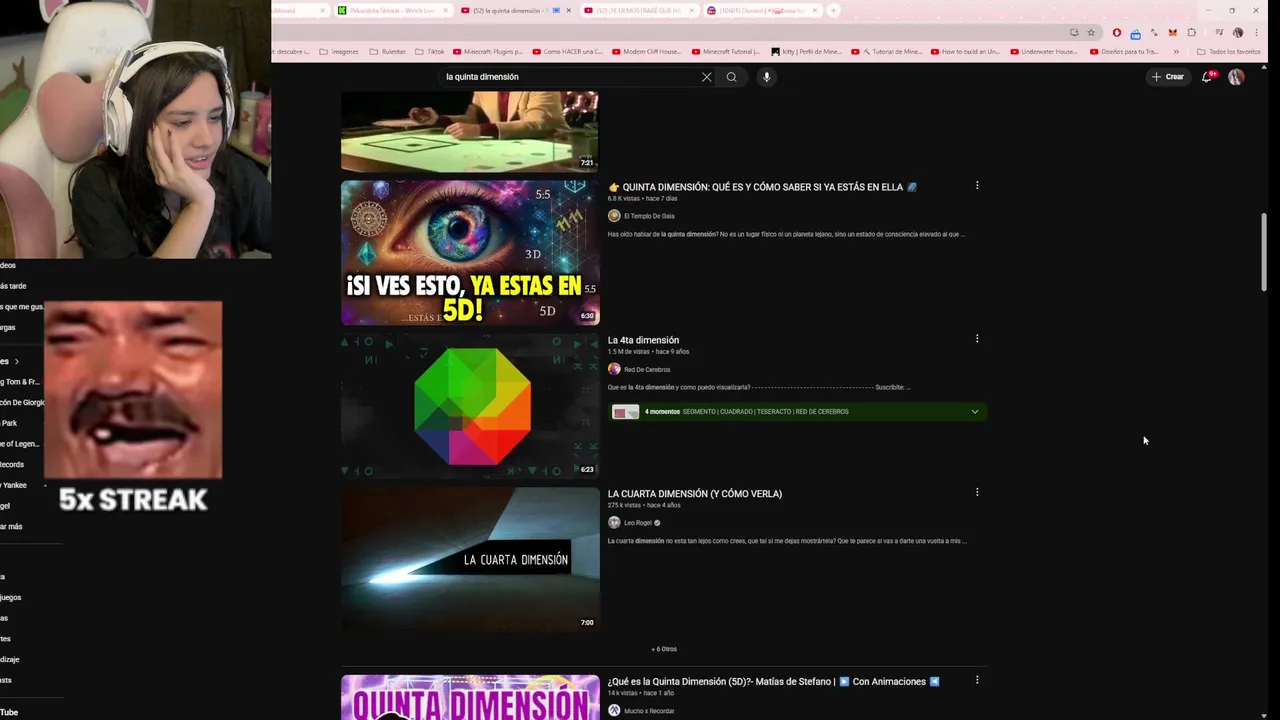The height and width of the screenshot is (720, 1280).
Task: Open options menu for La 4ta dimensión
Action: click(x=977, y=339)
